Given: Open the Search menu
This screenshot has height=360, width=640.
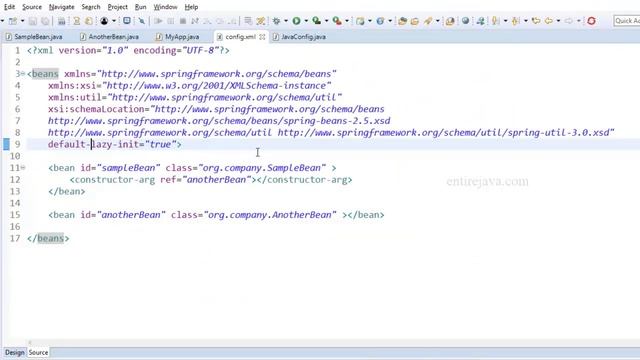Looking at the screenshot, I should click(x=91, y=7).
